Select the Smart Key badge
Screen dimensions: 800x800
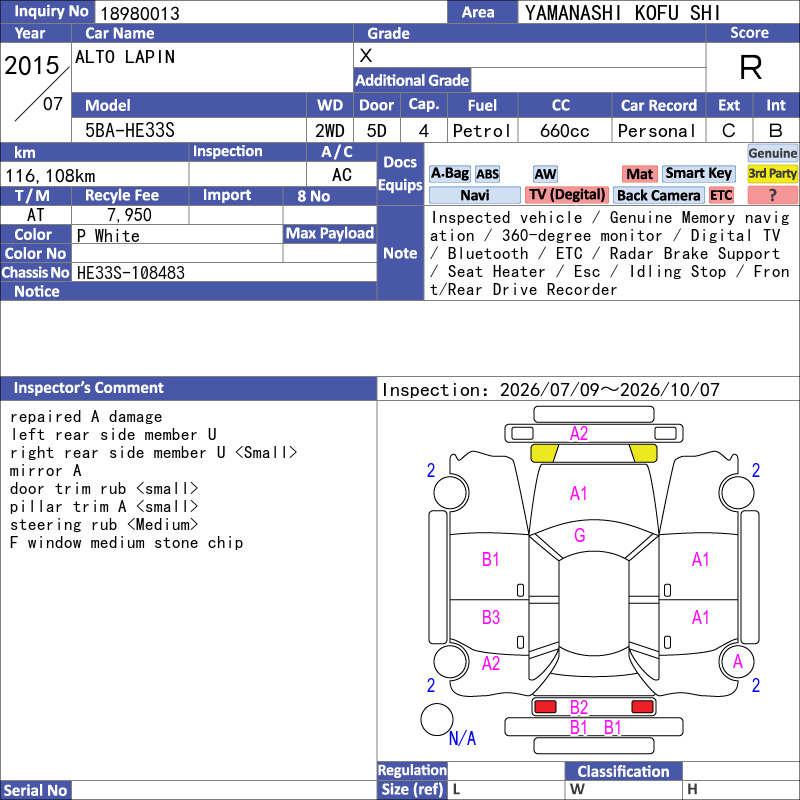(699, 174)
